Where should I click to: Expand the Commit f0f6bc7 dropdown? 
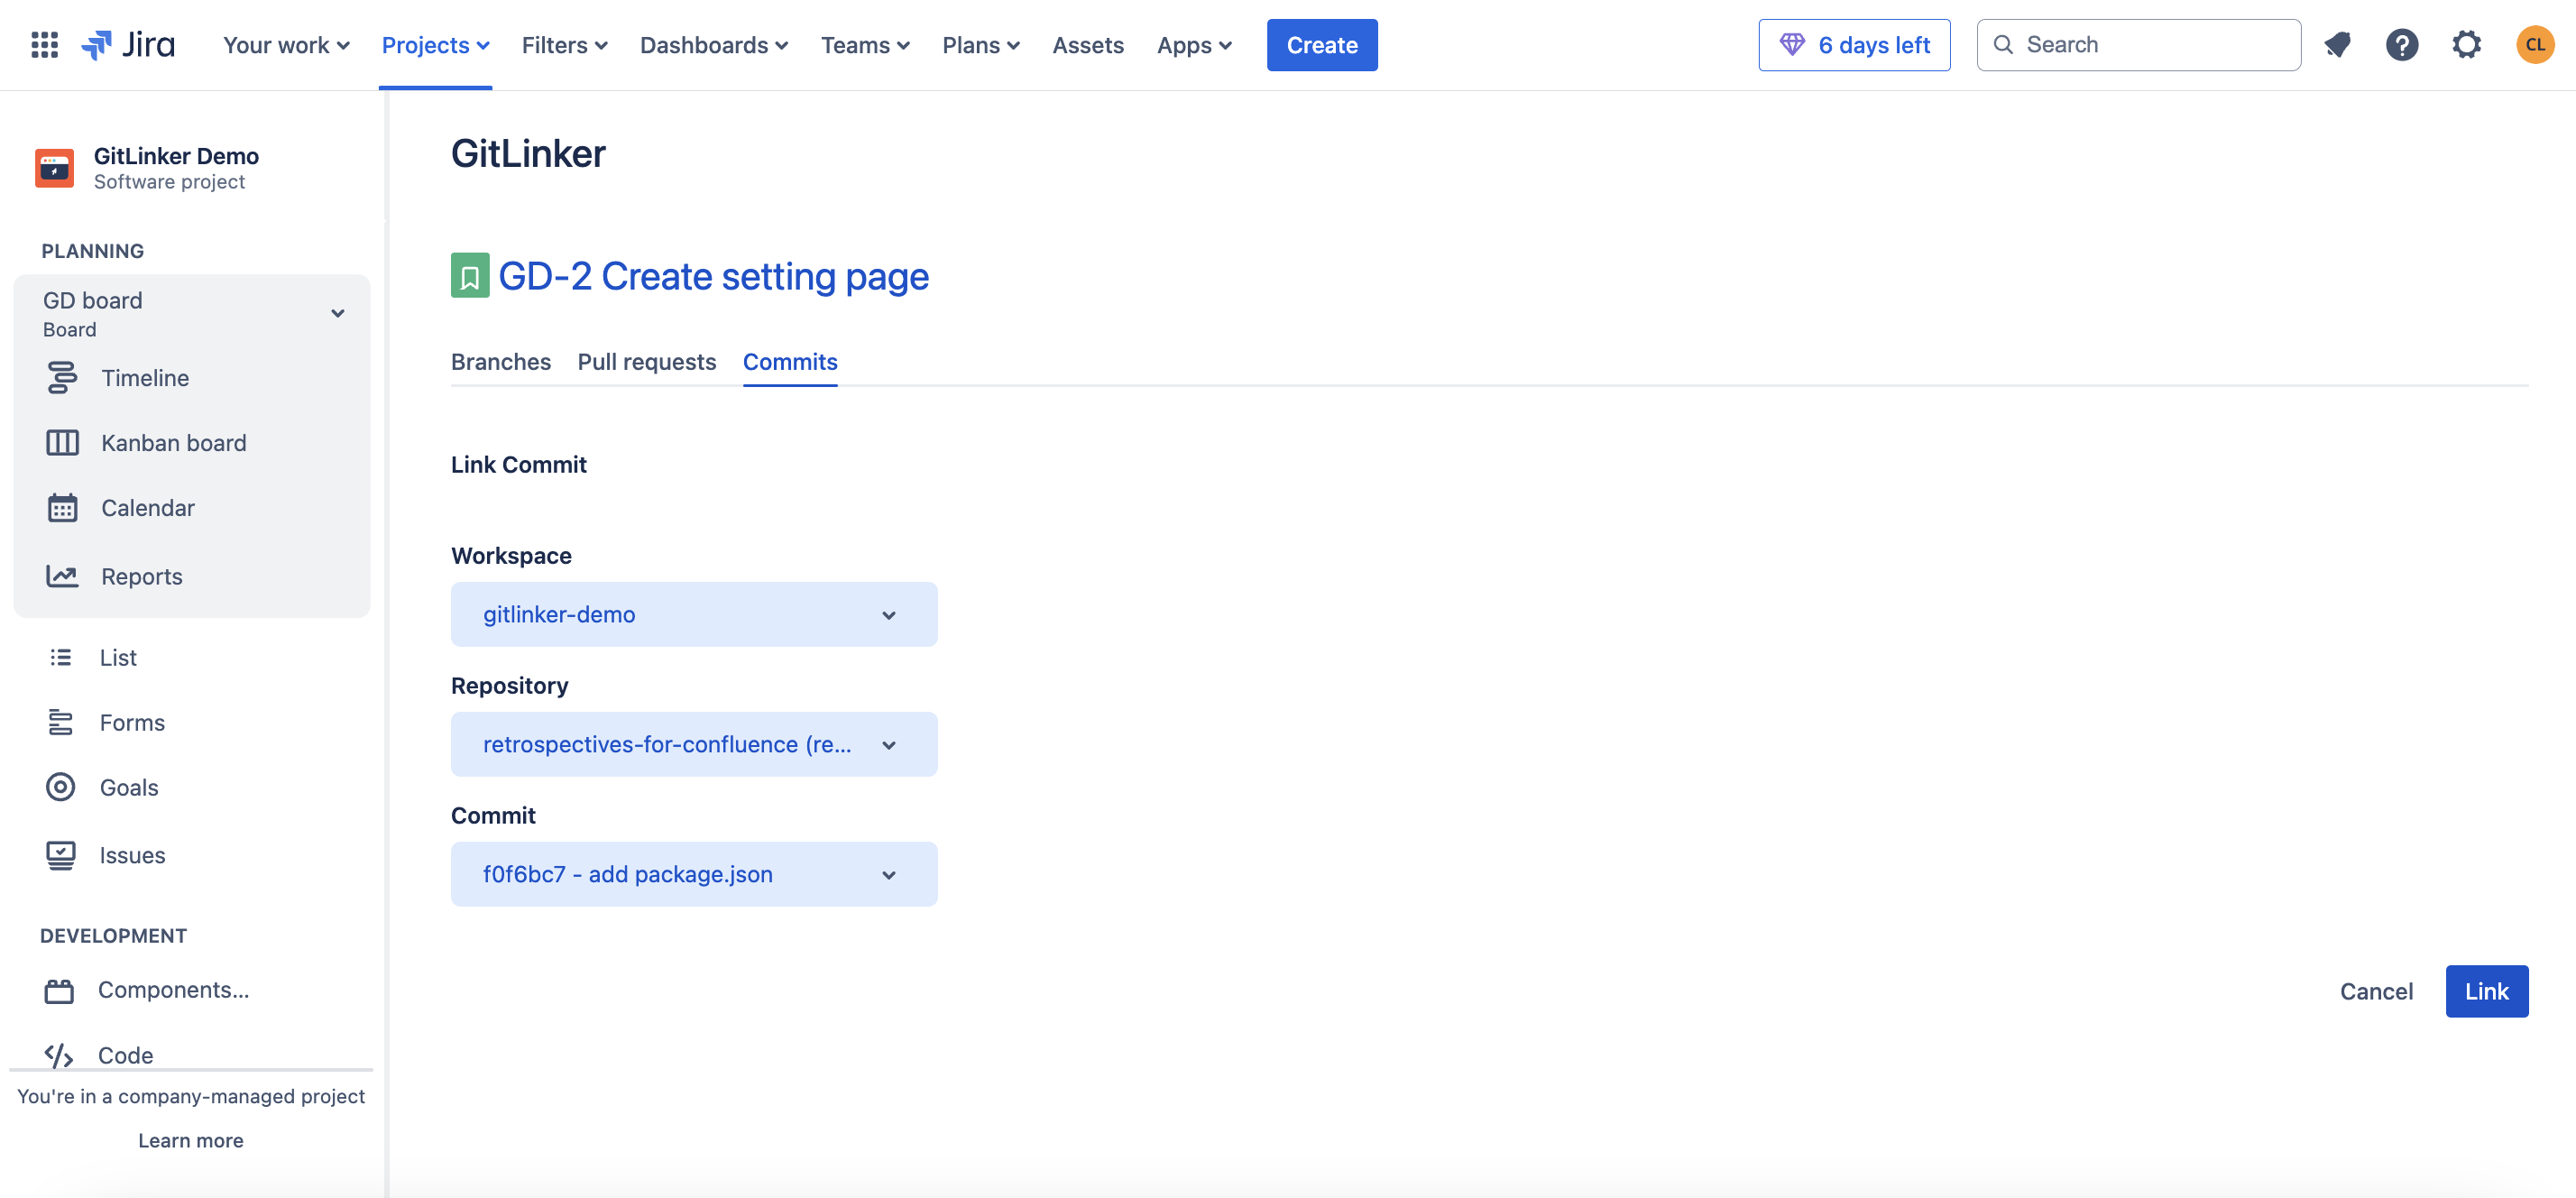pos(694,874)
